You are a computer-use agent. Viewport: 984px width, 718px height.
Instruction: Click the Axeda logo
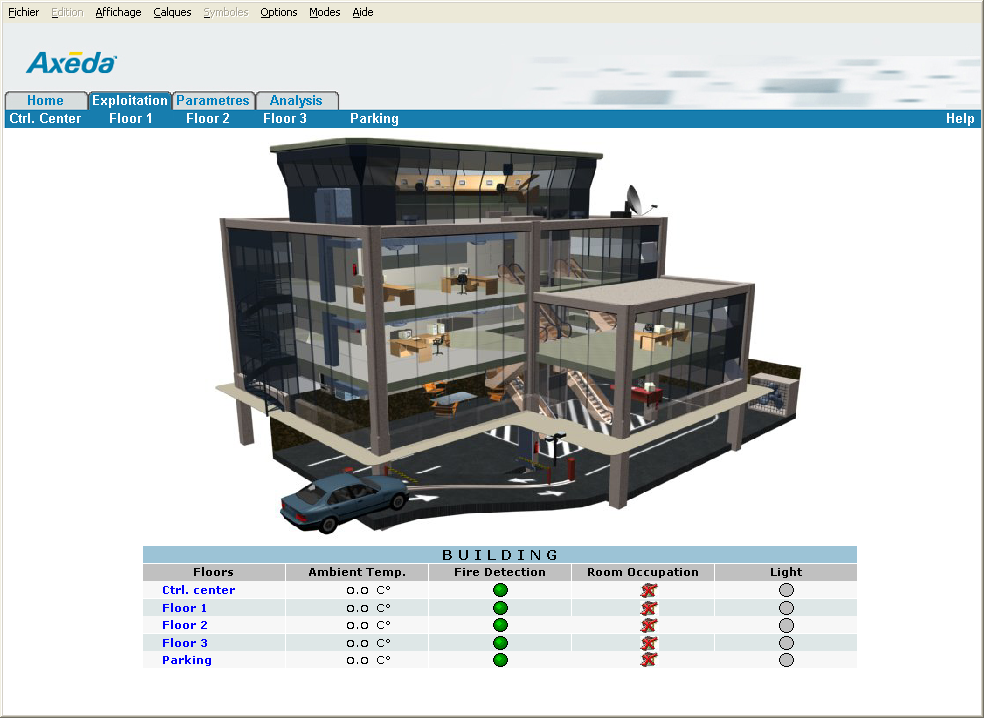pos(72,63)
